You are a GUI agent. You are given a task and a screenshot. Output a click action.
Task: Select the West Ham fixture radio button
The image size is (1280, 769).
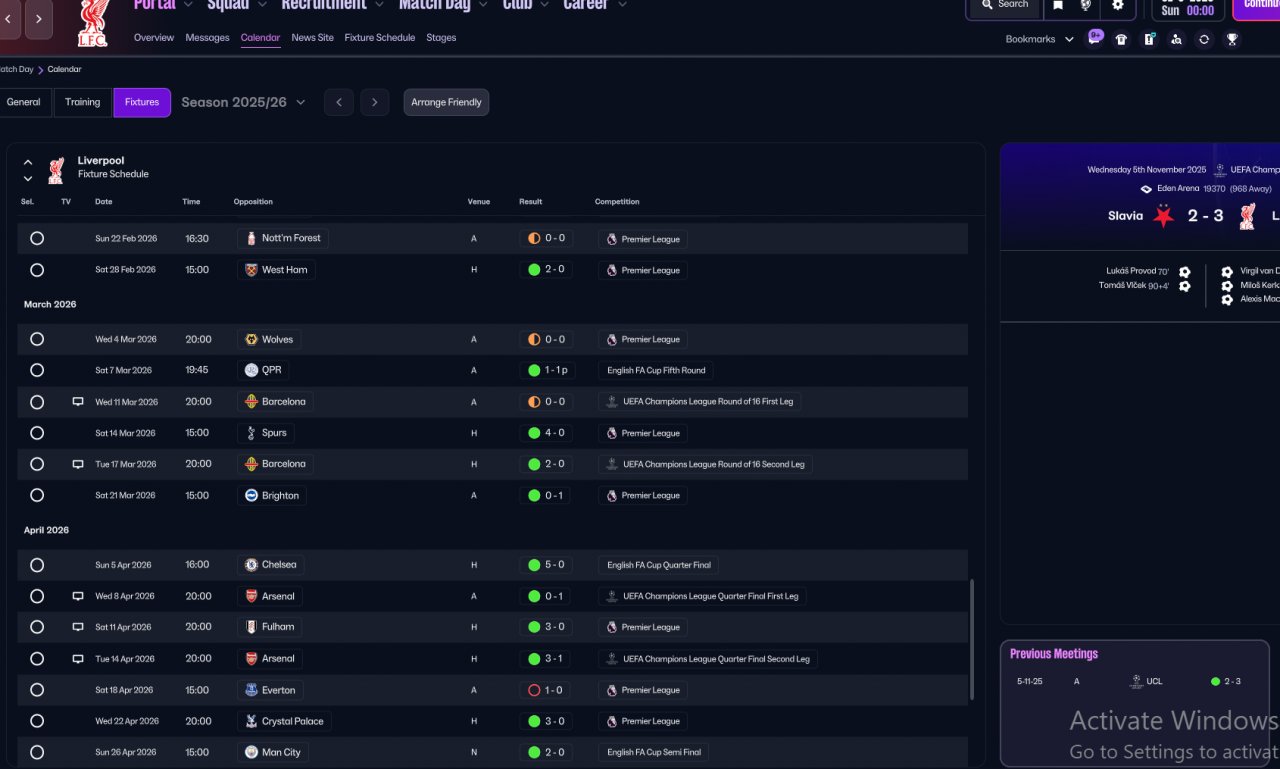[x=37, y=270]
